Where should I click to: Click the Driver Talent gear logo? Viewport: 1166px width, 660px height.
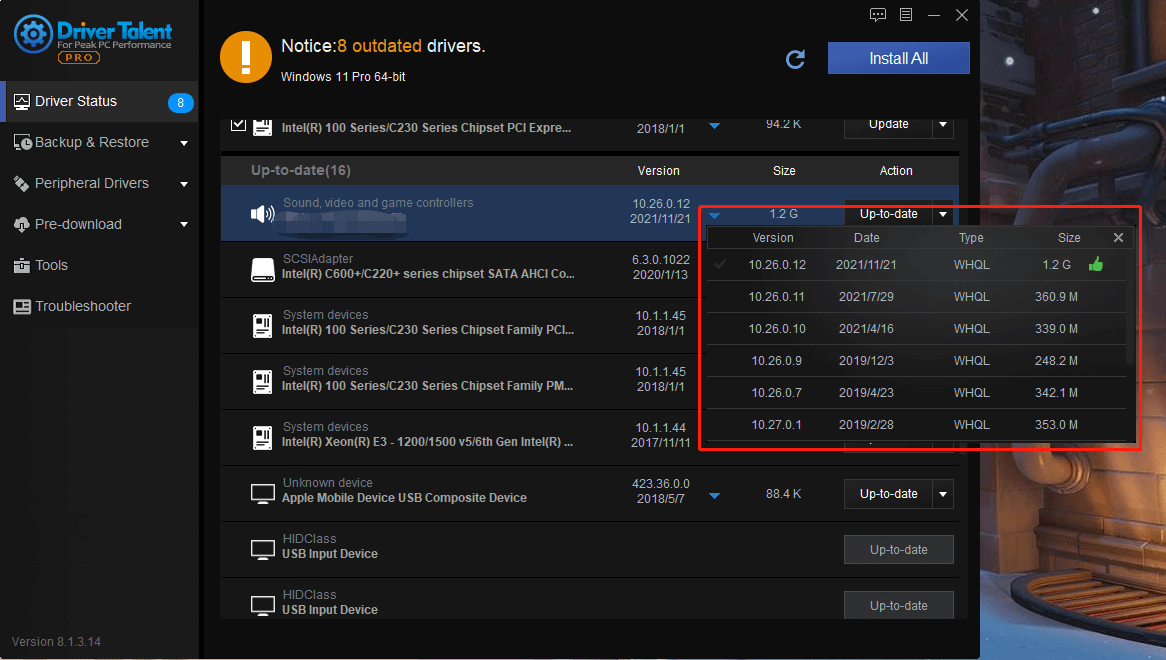click(33, 34)
